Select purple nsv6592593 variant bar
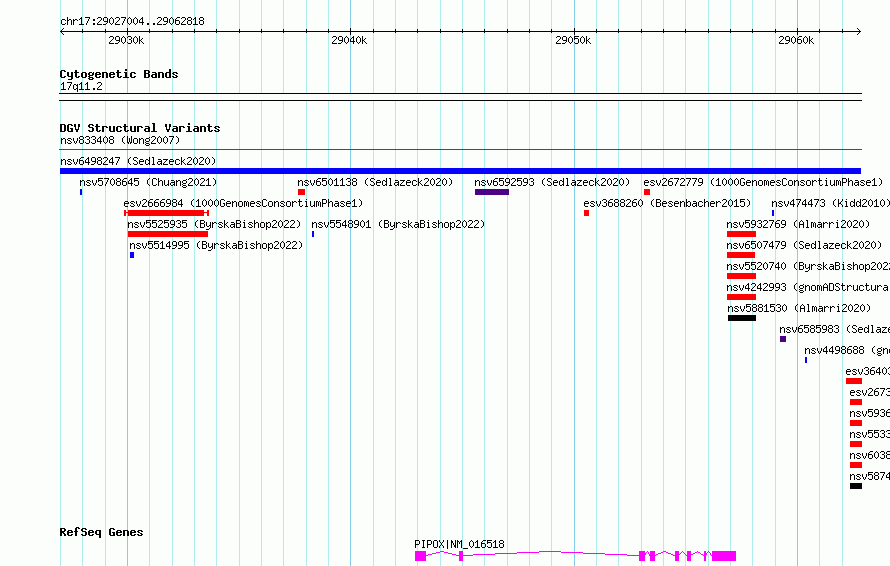The image size is (890, 566). 492,192
